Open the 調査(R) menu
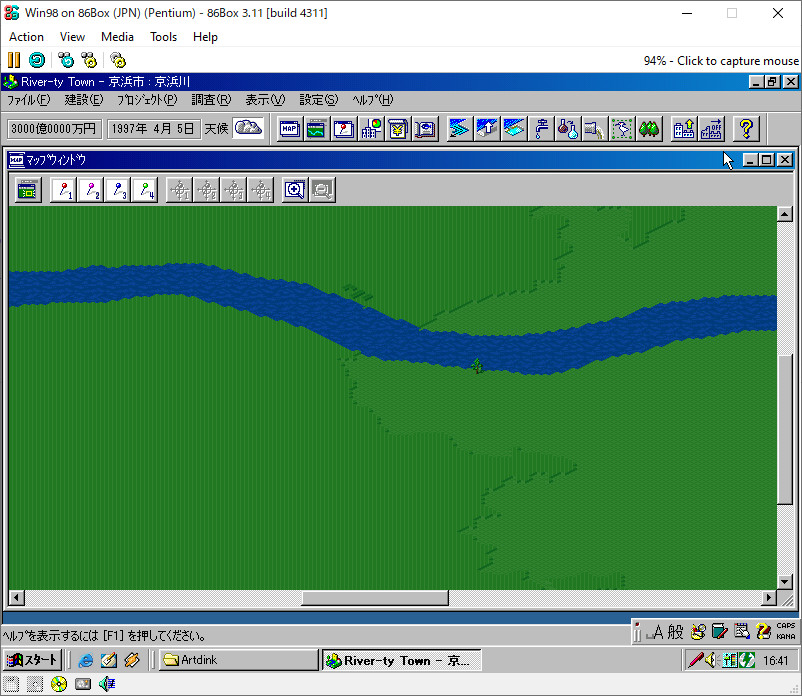 point(211,100)
